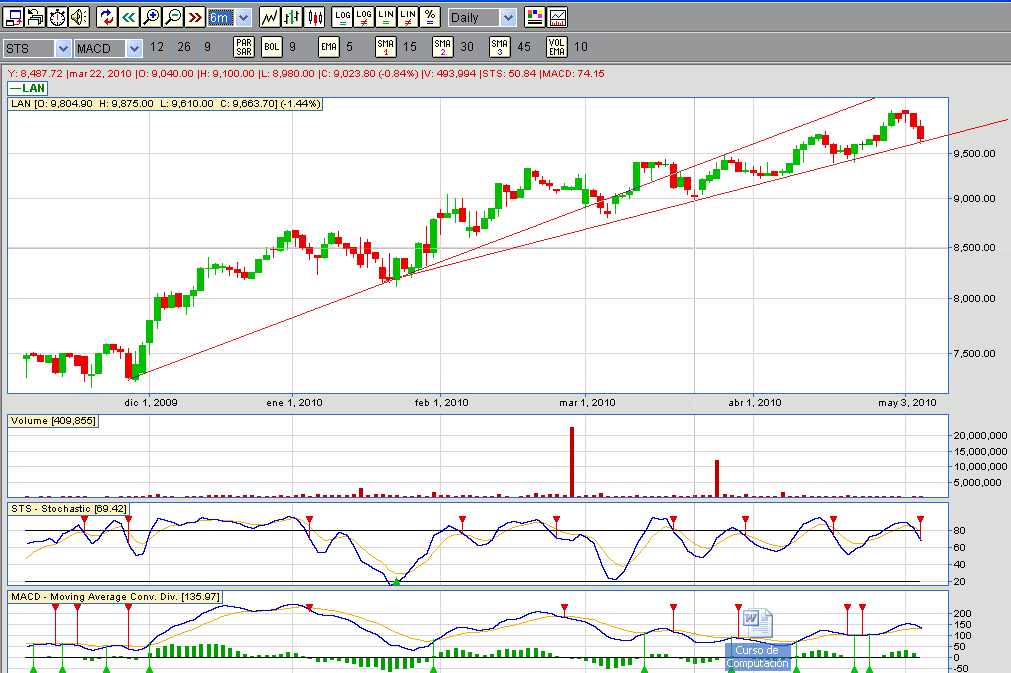The height and width of the screenshot is (673, 1011).
Task: Click the refresh chart icon
Action: pos(107,17)
